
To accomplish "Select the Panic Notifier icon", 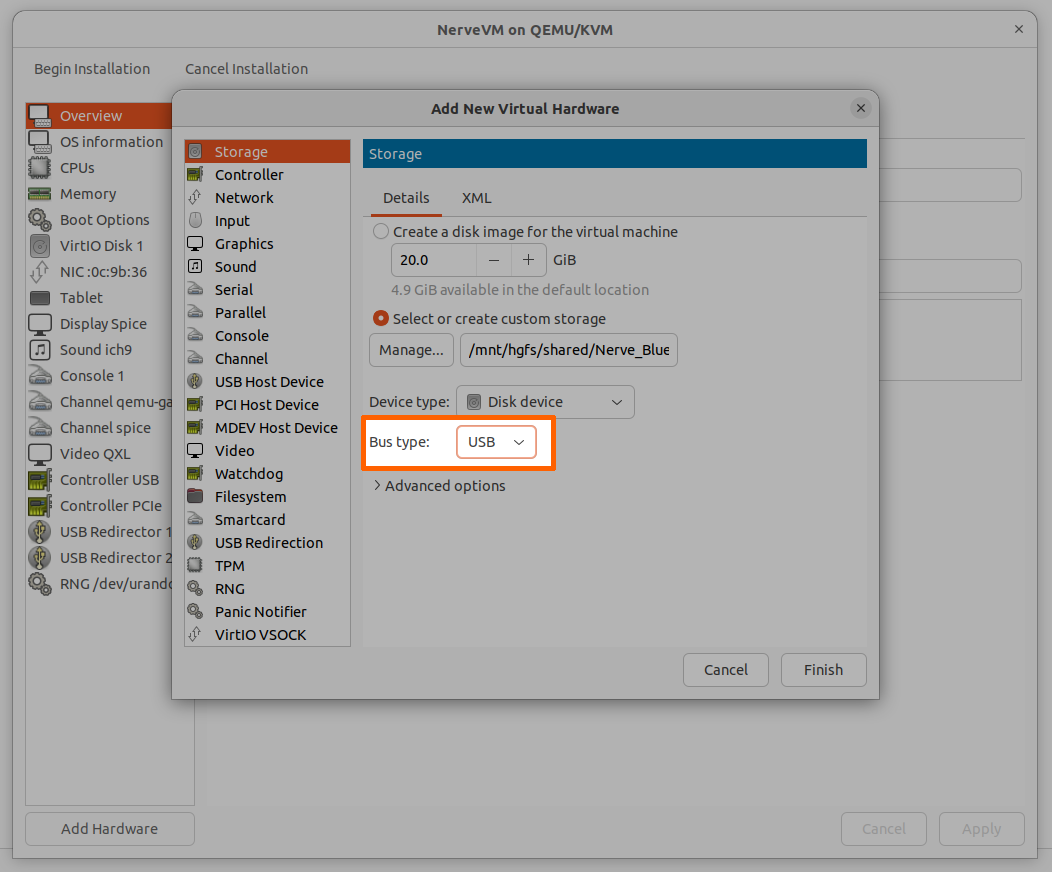I will click(195, 612).
